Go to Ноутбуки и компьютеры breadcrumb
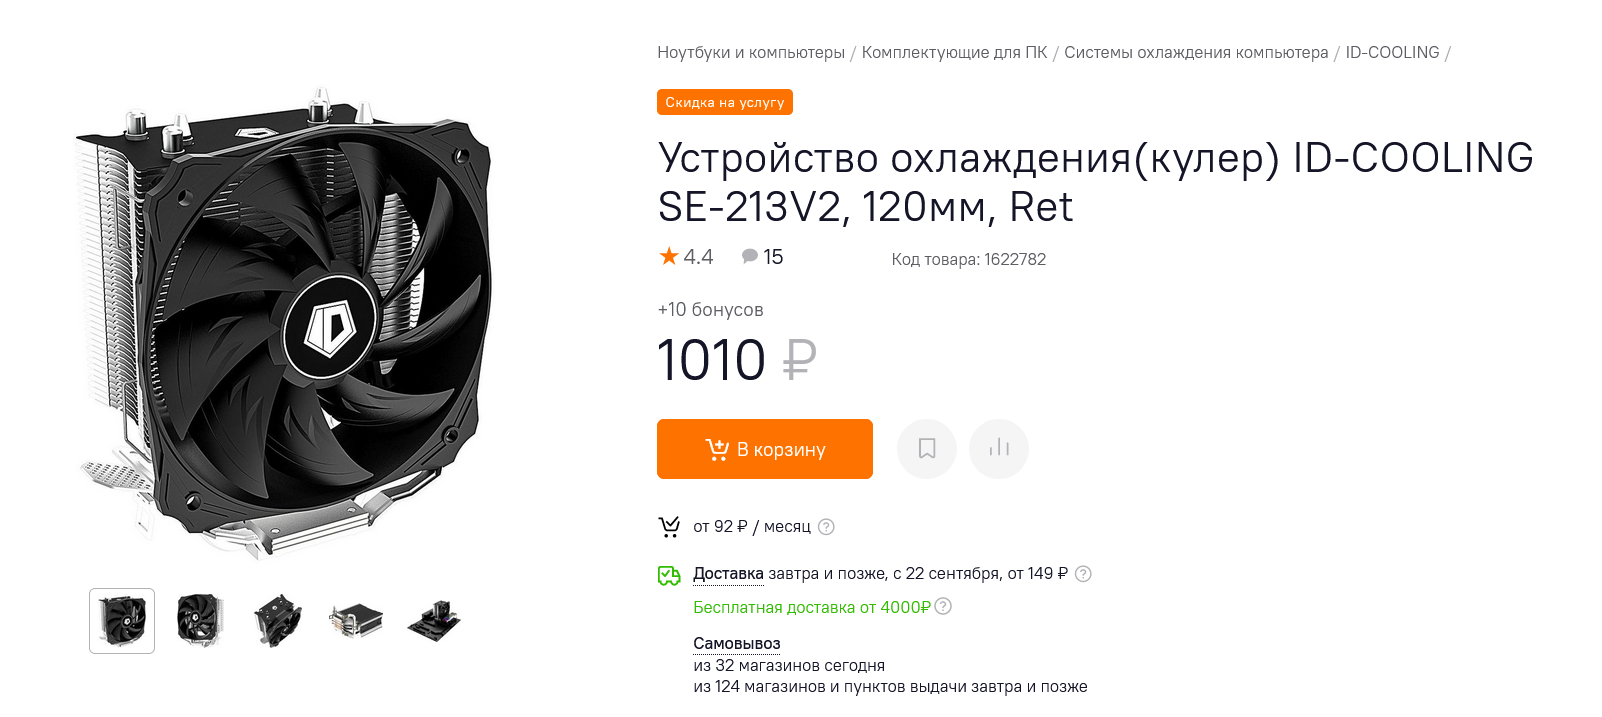The width and height of the screenshot is (1602, 717). coord(751,52)
